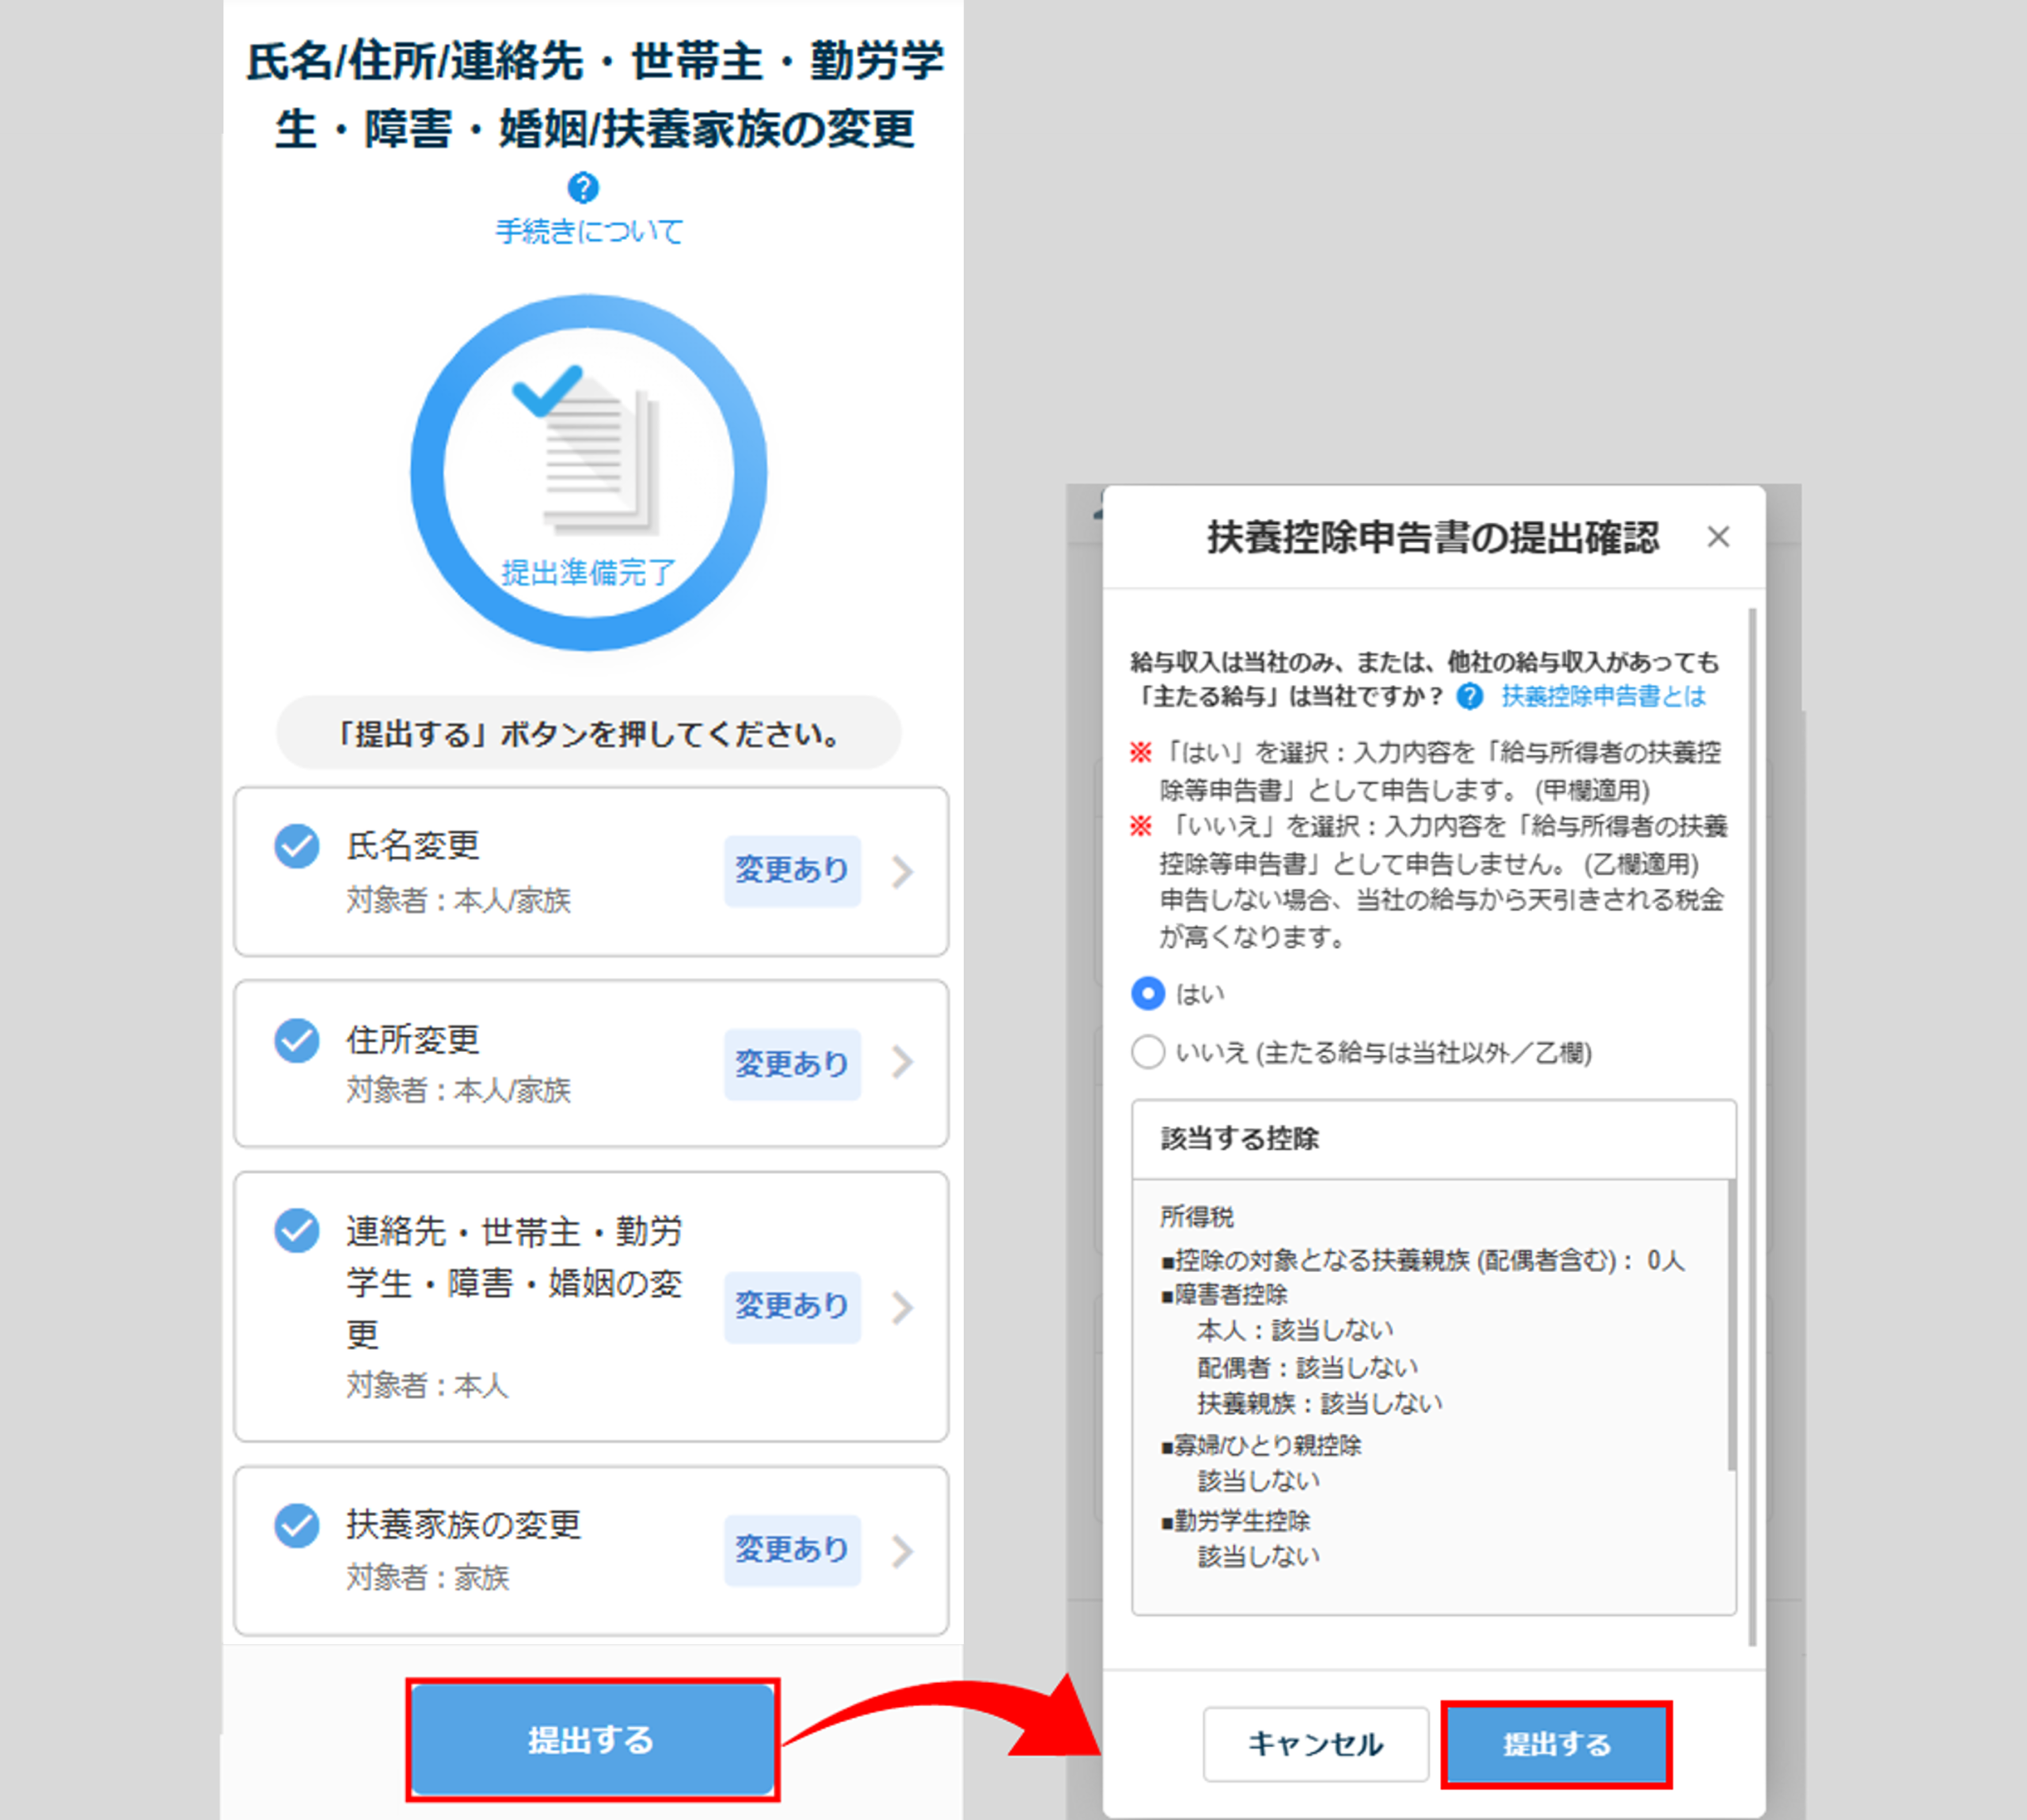Click the question icon beside 扶養控除申告書とは

tap(1469, 696)
